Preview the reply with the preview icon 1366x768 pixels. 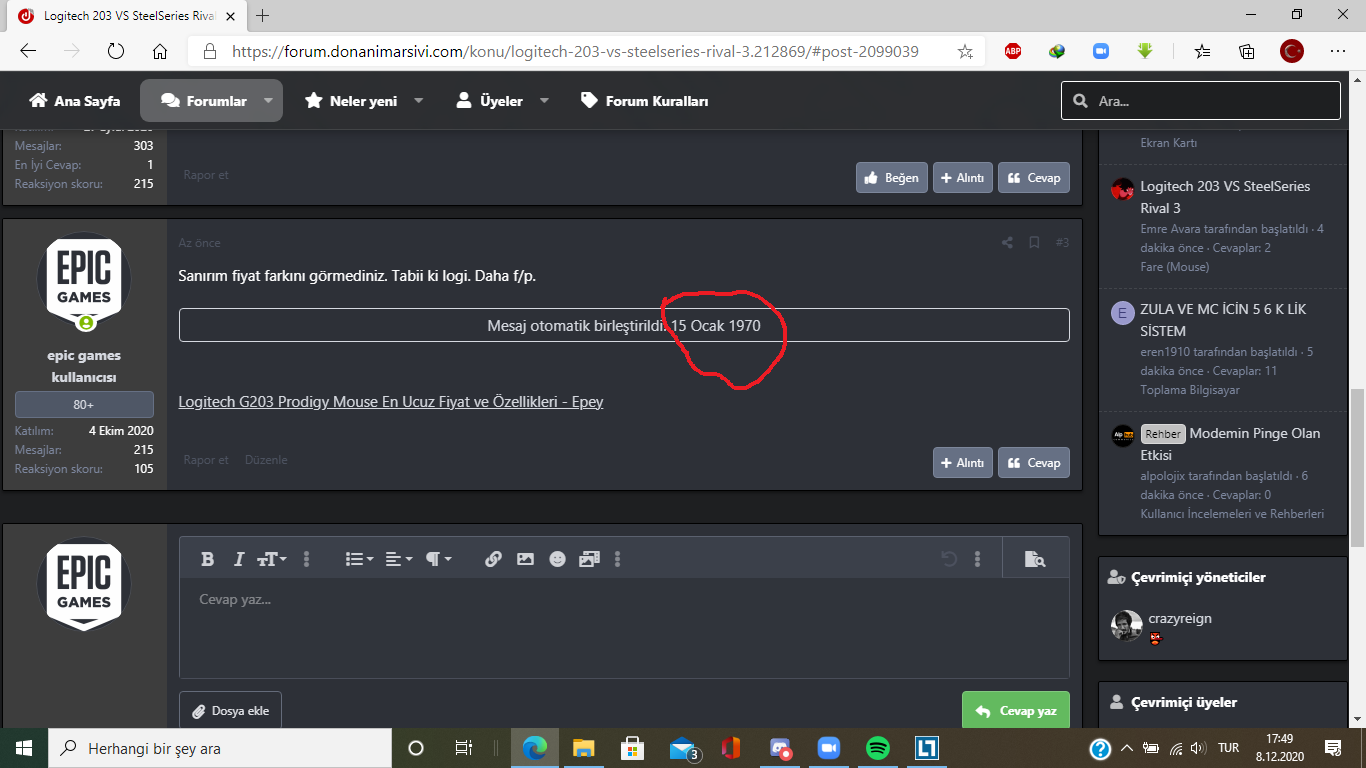pos(1035,559)
